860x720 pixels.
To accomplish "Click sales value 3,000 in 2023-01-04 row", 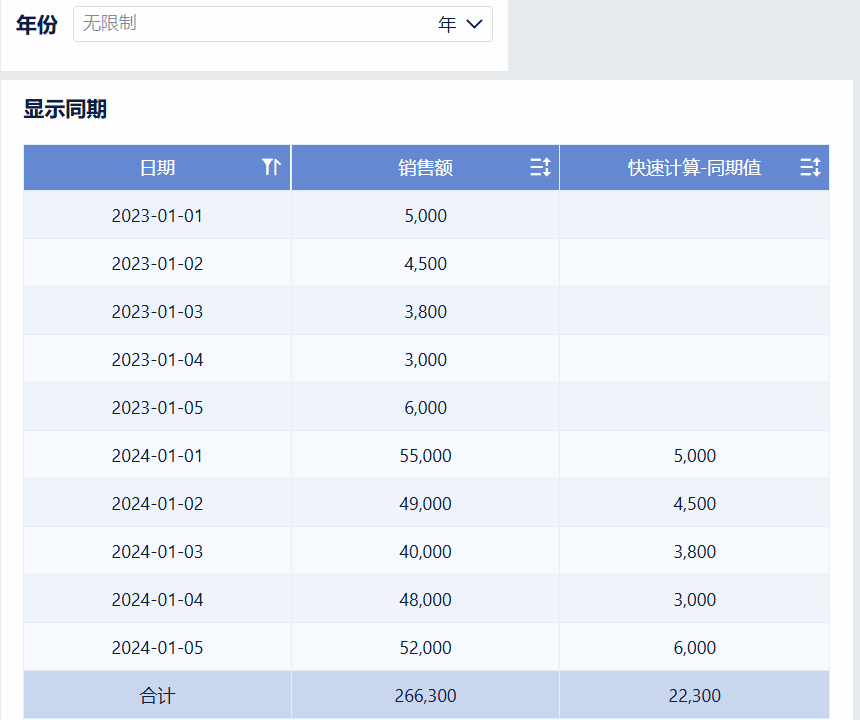I will [x=426, y=360].
